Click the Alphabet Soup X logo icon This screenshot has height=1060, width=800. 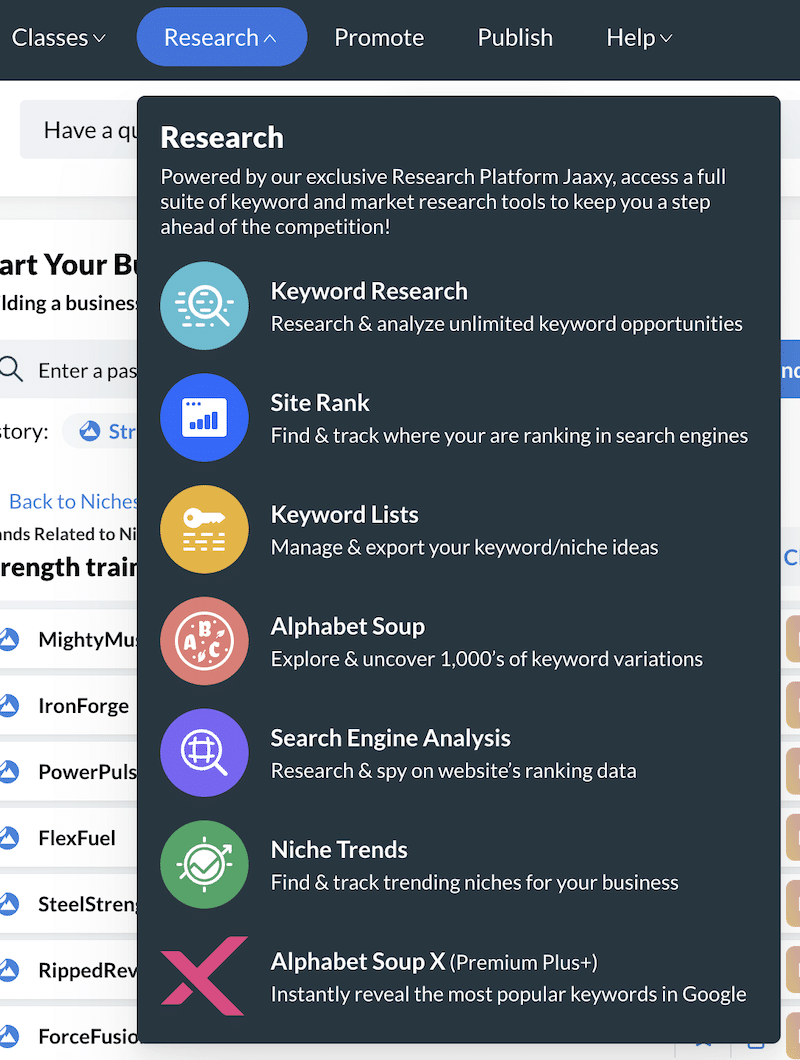(204, 976)
